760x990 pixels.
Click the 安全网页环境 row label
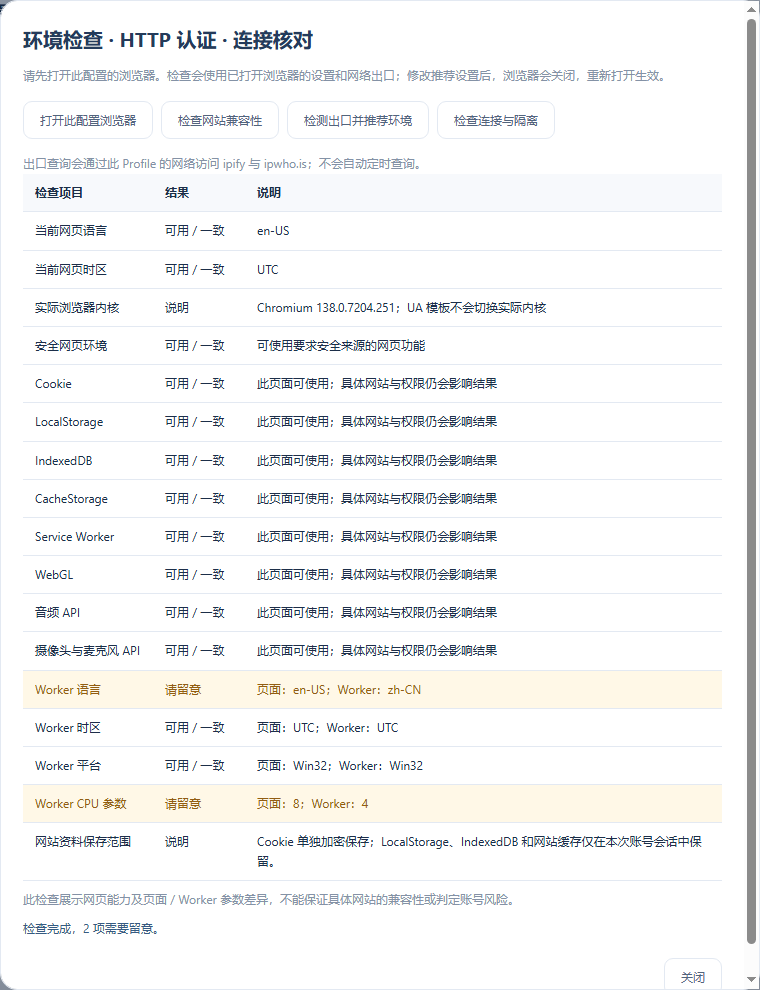71,345
